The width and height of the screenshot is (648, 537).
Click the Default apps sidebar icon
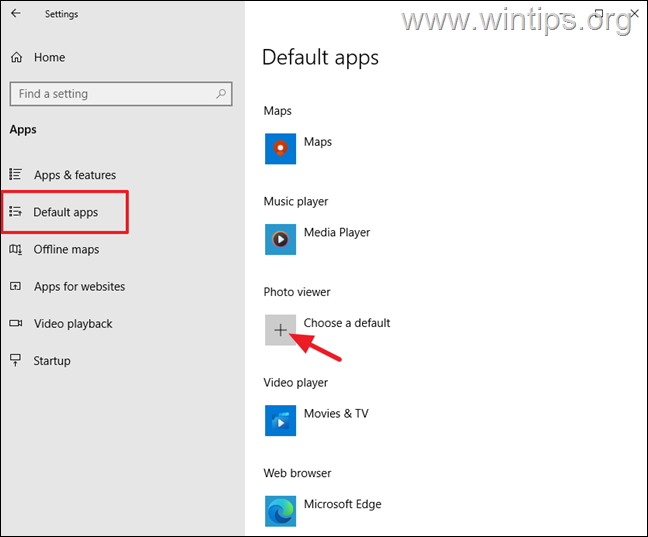pos(16,212)
